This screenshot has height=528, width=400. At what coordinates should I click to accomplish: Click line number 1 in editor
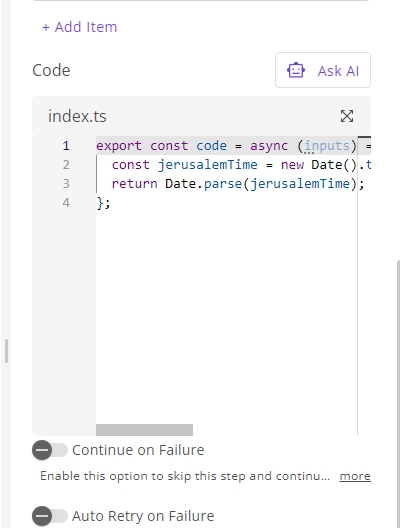(66, 146)
